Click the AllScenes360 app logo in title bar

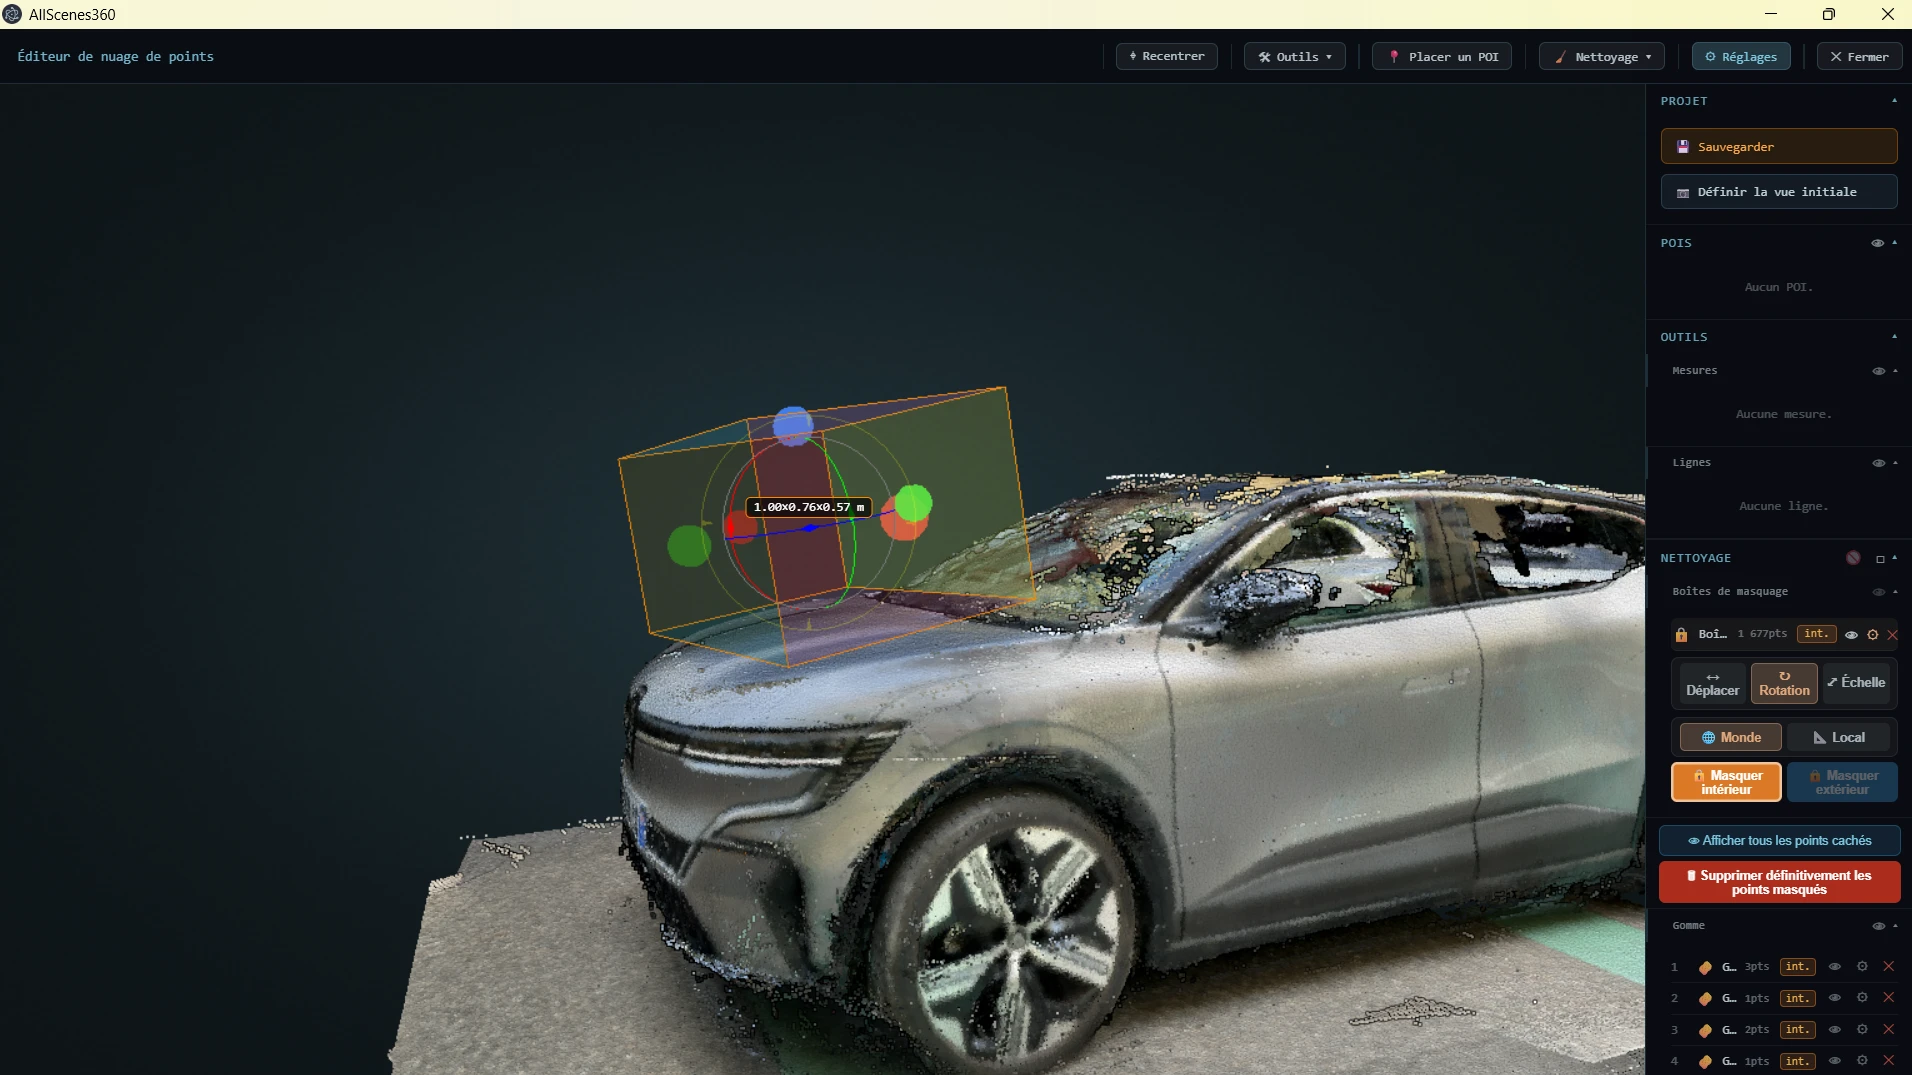tap(12, 14)
